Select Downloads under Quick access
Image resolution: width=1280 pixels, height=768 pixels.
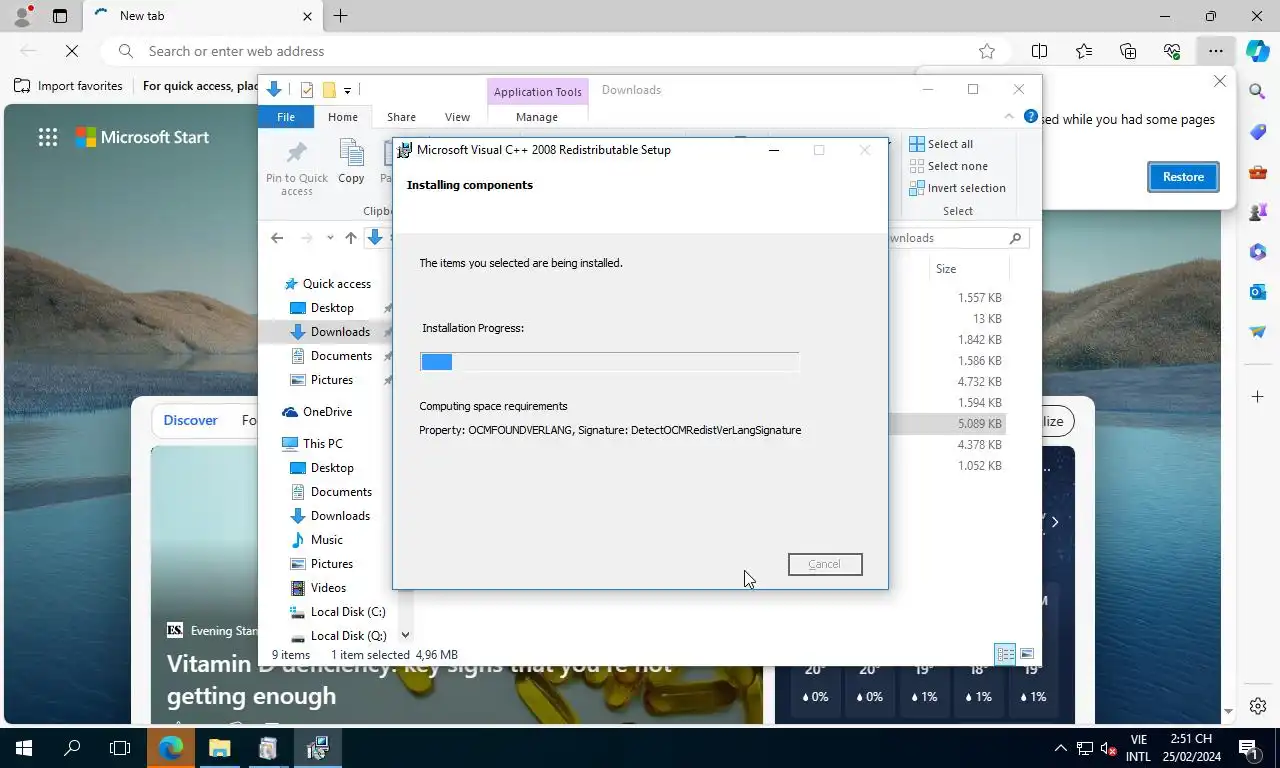pyautogui.click(x=340, y=332)
